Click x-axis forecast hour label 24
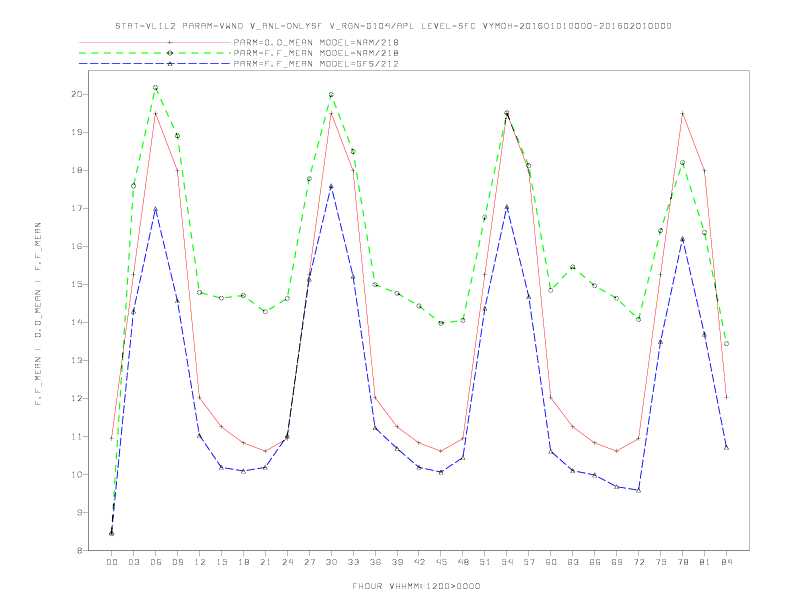 (287, 562)
